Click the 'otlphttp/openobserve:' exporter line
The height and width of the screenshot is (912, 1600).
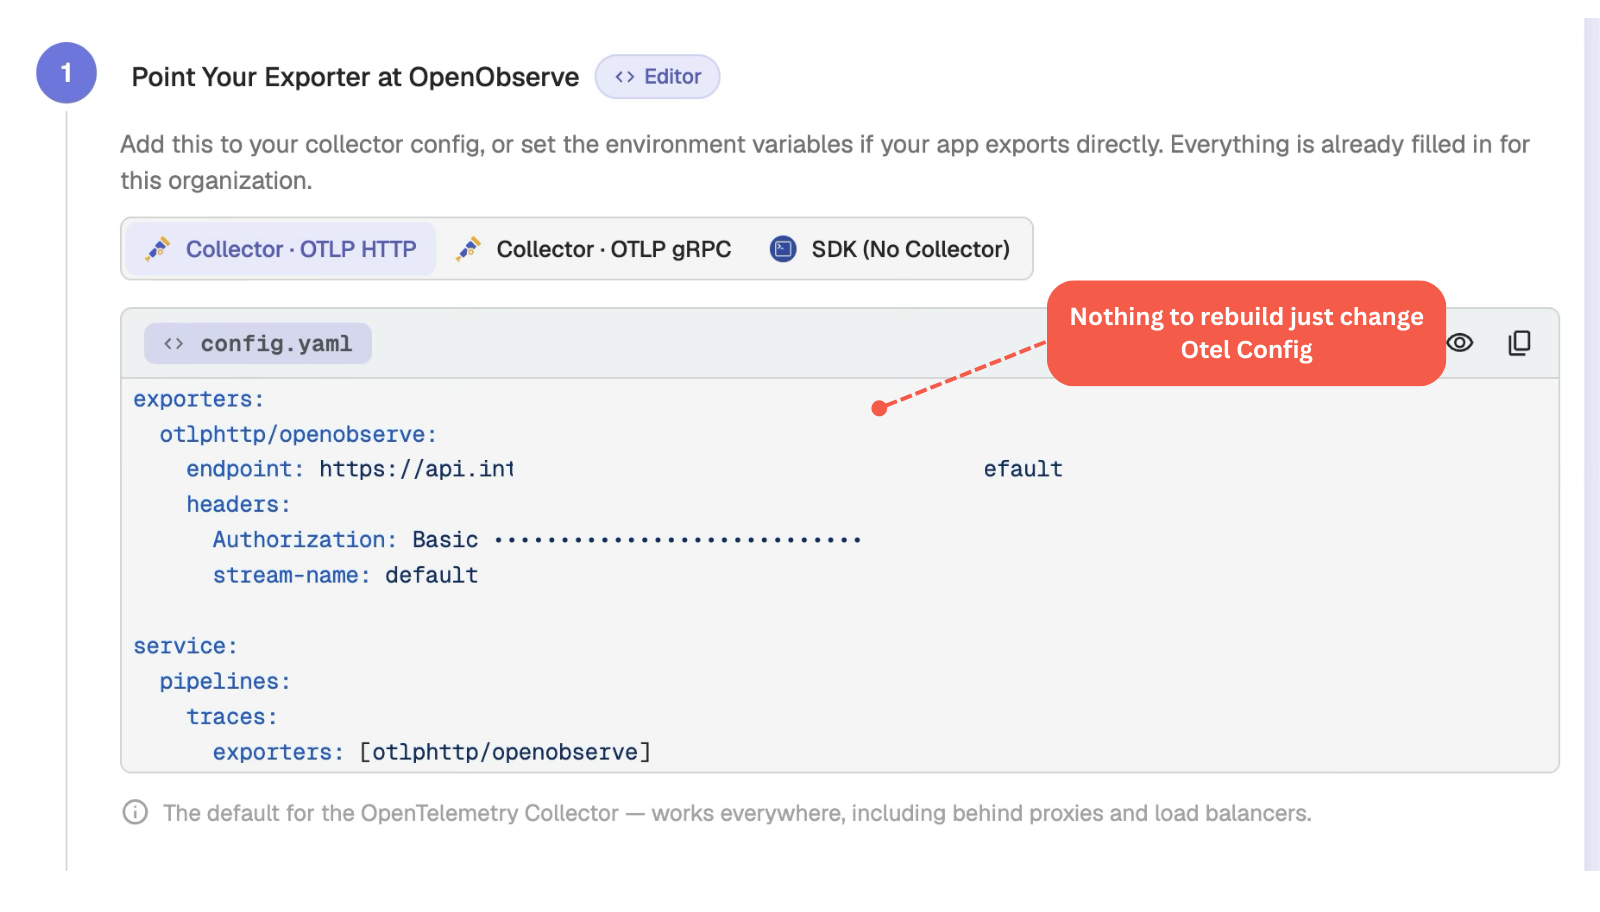[x=298, y=435]
